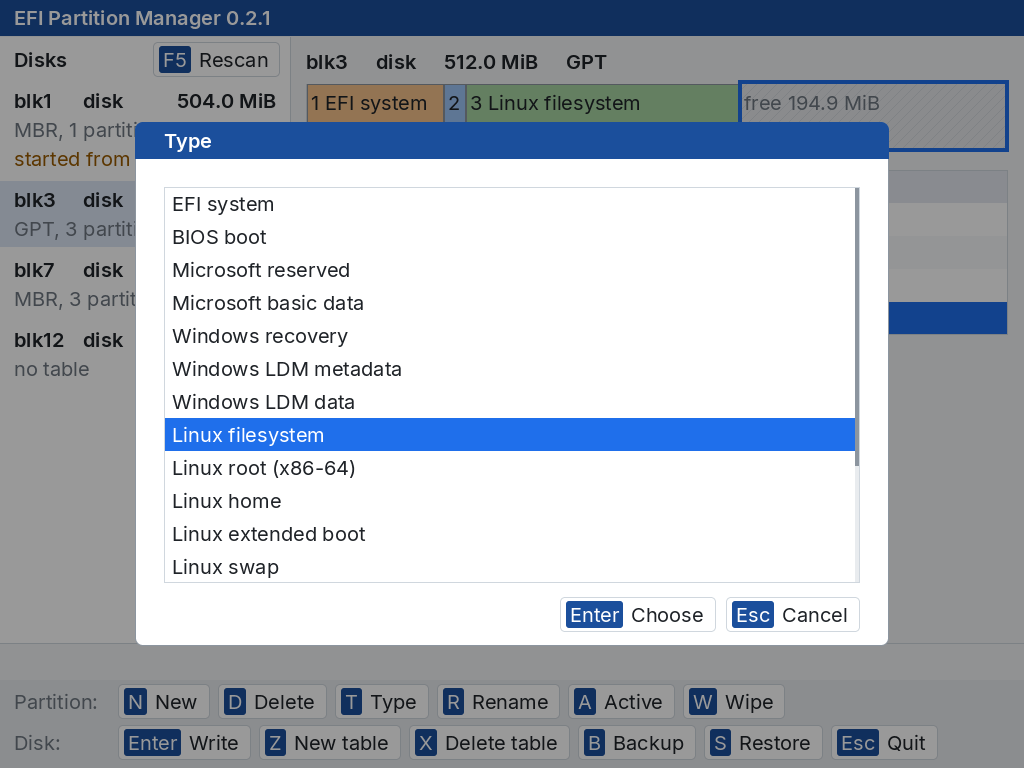1024x768 pixels.
Task: Click the D Delete partition button
Action: (272, 702)
